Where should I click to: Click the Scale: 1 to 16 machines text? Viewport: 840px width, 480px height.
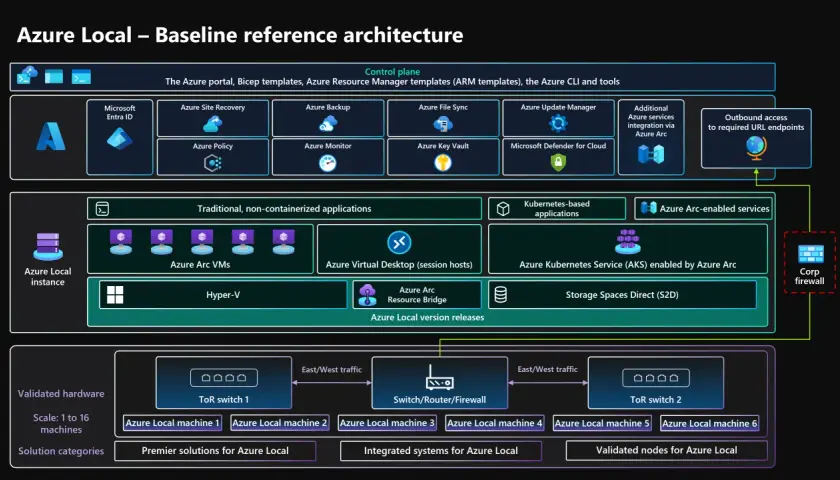61,424
